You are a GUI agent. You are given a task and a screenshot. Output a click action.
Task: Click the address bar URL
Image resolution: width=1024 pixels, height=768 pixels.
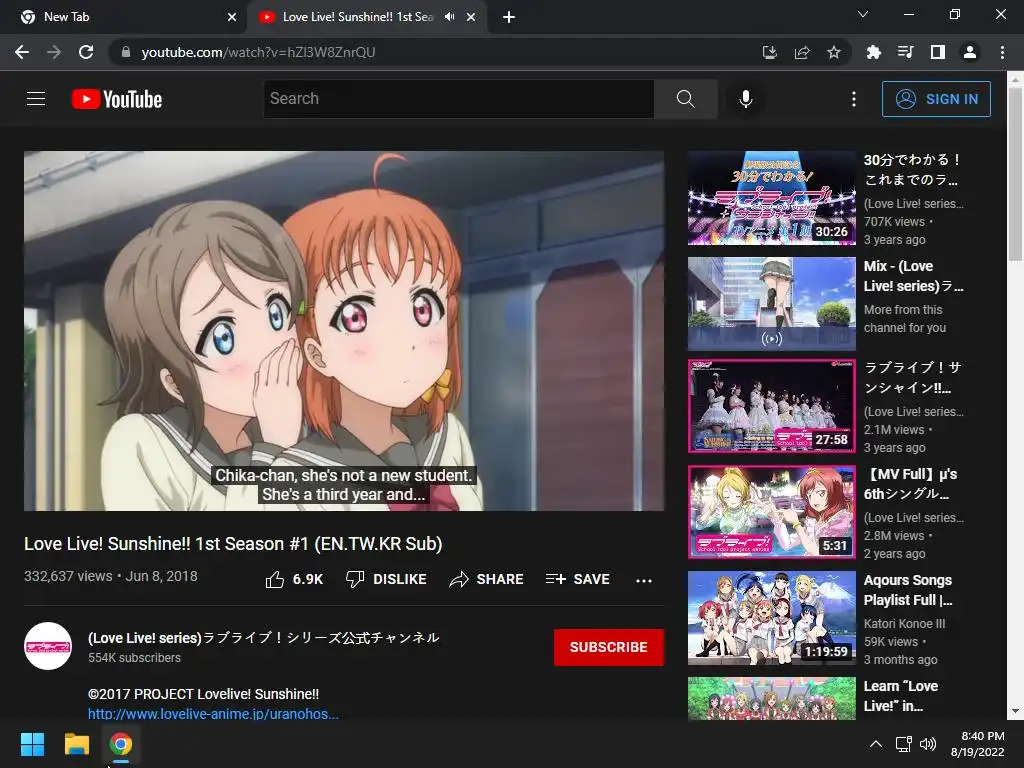(259, 52)
